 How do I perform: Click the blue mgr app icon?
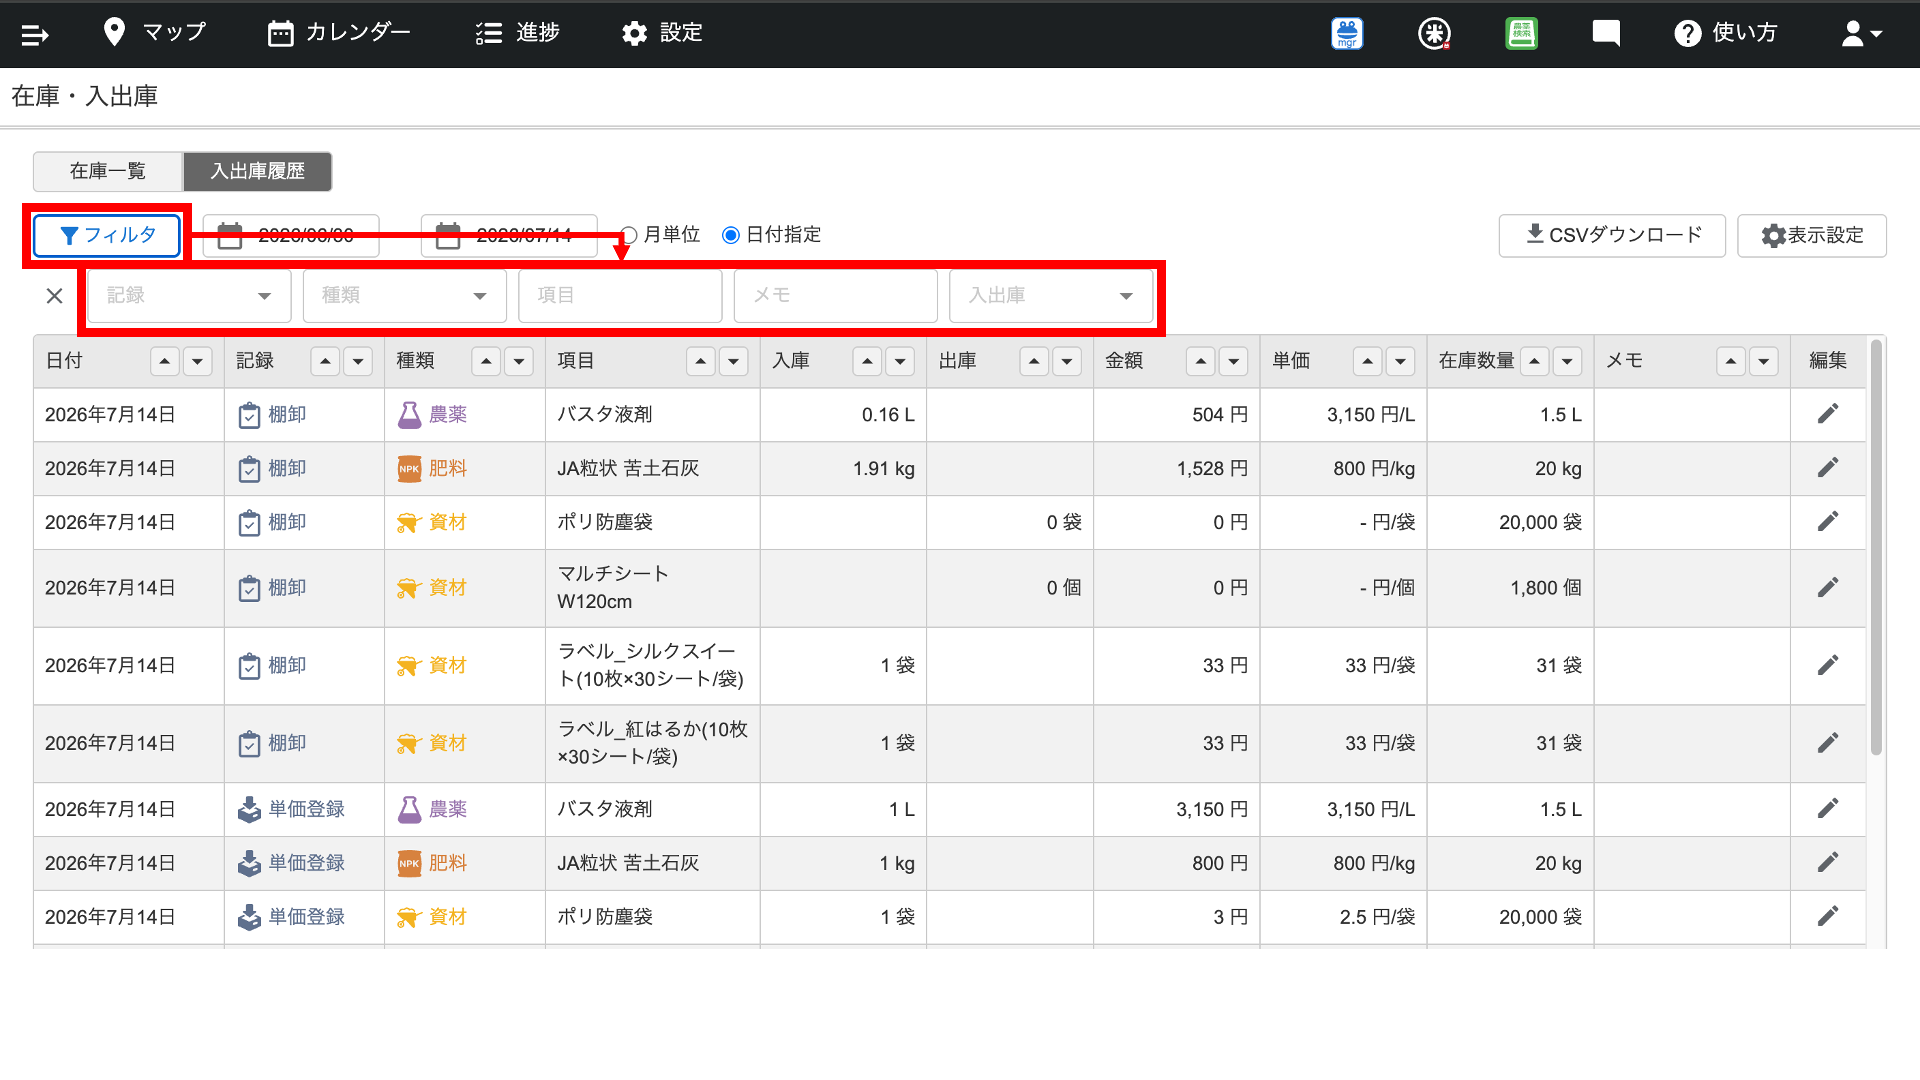(1347, 34)
